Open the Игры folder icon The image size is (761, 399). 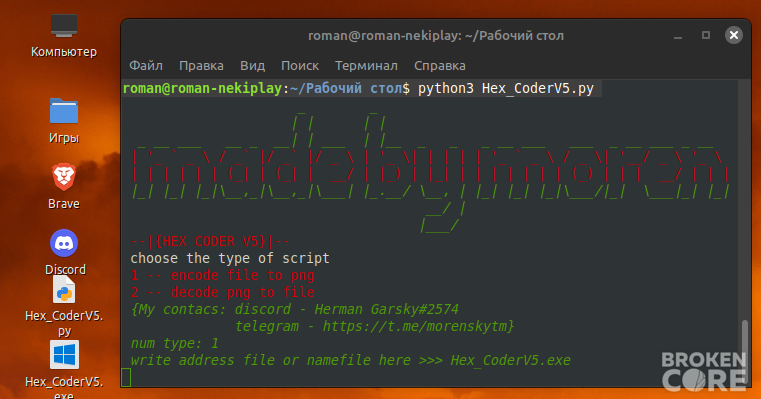[64, 111]
